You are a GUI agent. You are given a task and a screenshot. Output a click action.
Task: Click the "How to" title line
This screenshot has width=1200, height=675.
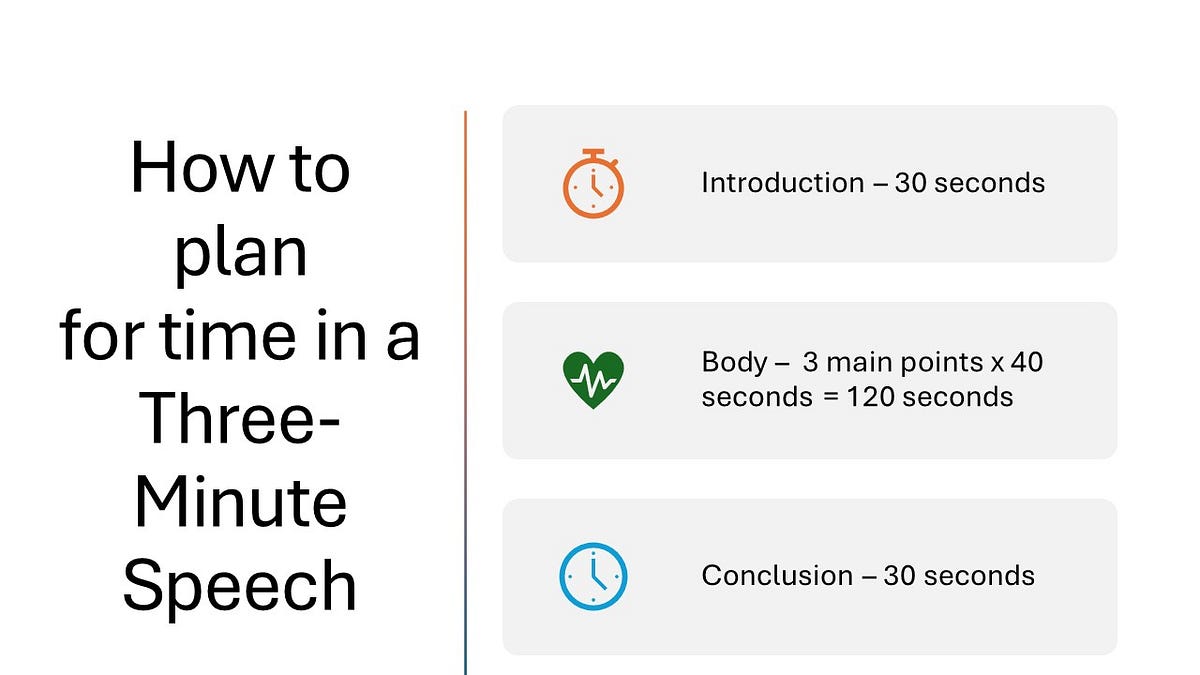(x=240, y=168)
